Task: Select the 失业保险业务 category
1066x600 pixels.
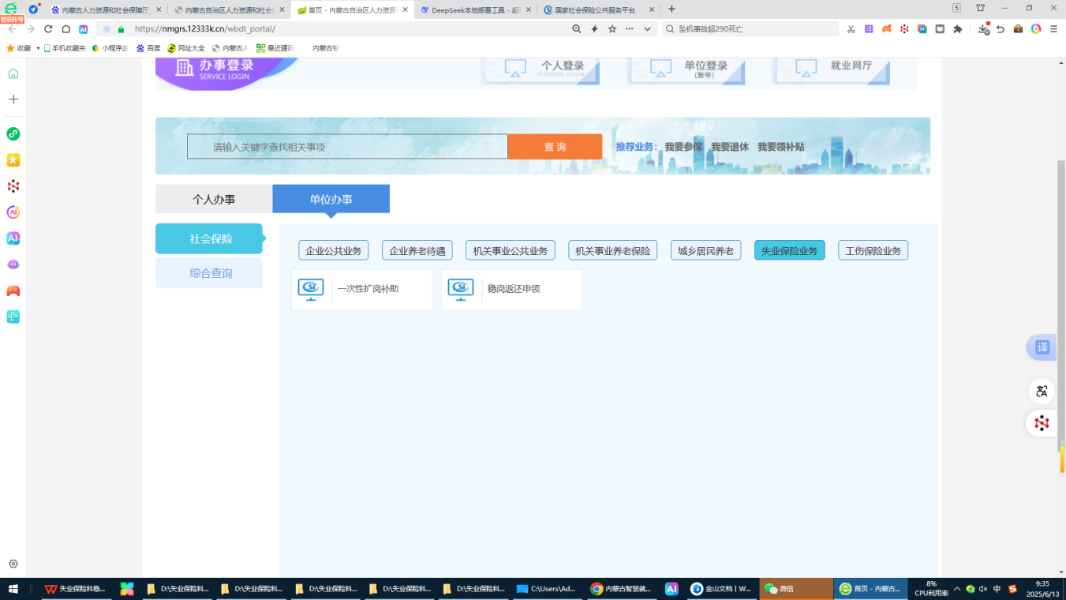Action: [x=789, y=250]
